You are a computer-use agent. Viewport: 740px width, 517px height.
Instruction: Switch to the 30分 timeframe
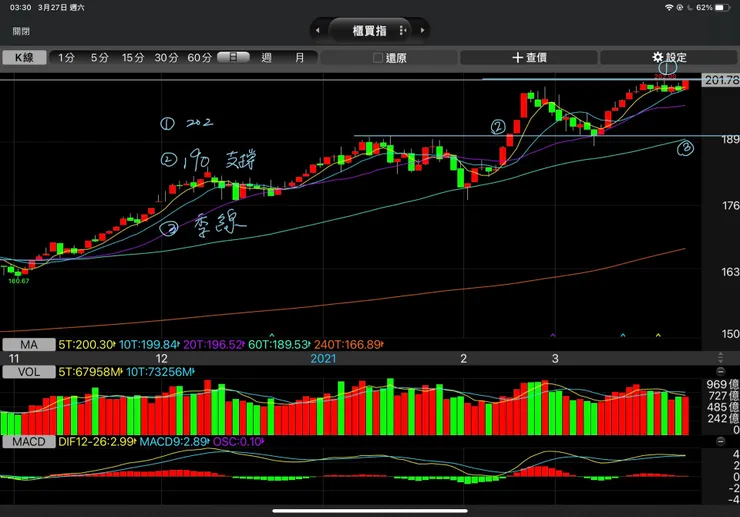click(x=166, y=58)
